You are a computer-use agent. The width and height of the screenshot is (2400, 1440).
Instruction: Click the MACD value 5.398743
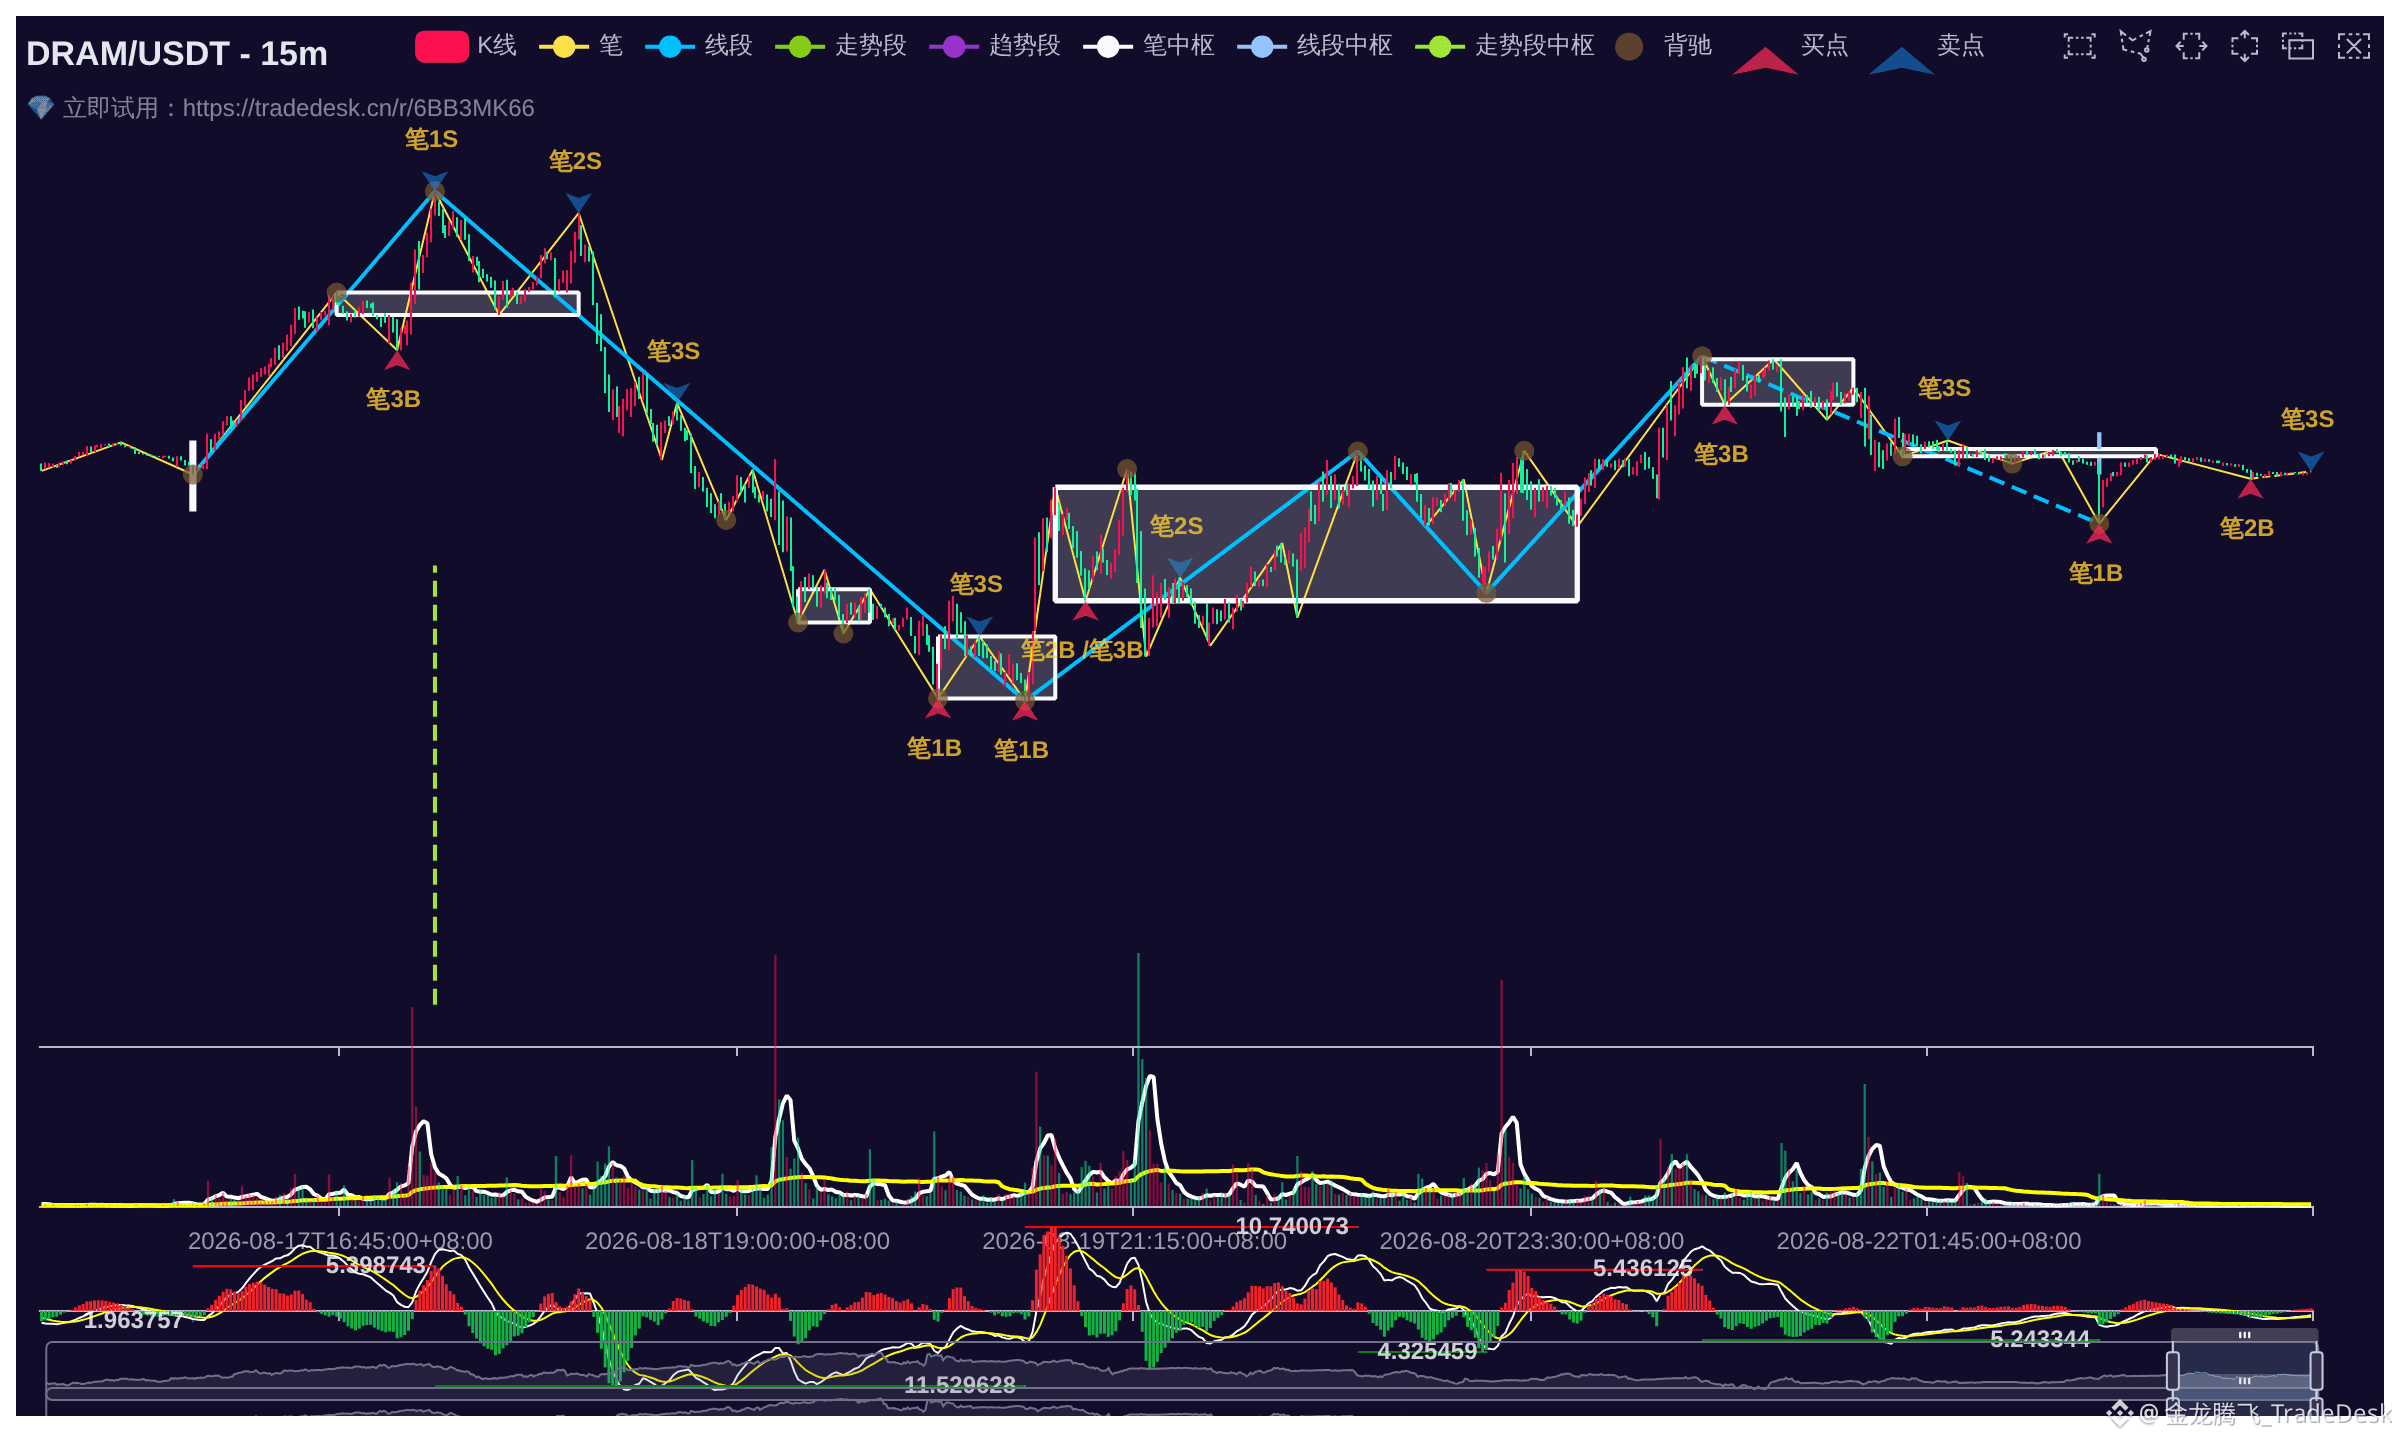(376, 1265)
